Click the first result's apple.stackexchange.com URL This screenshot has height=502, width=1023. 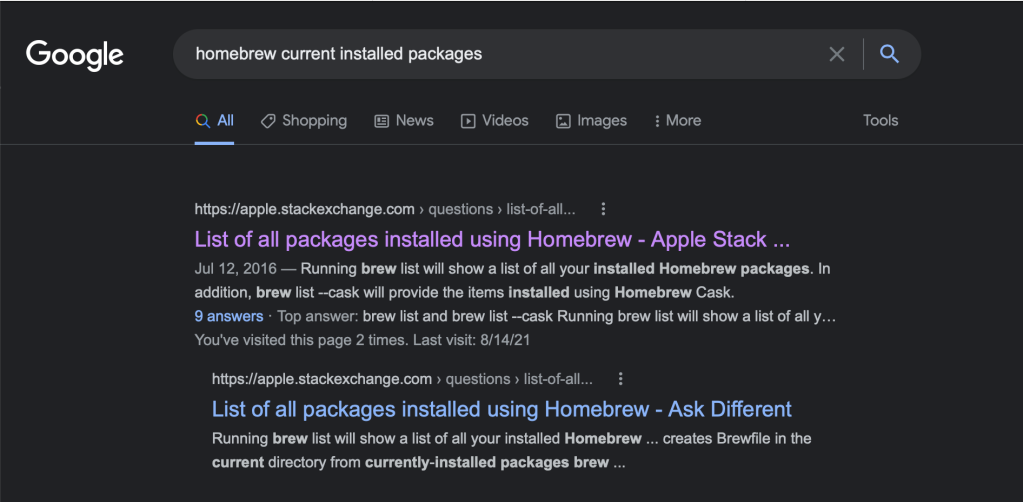[x=304, y=209]
